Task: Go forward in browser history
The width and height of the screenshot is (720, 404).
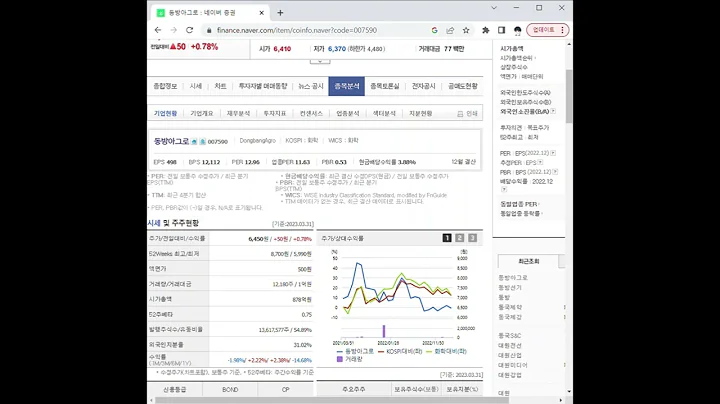Action: [174, 30]
